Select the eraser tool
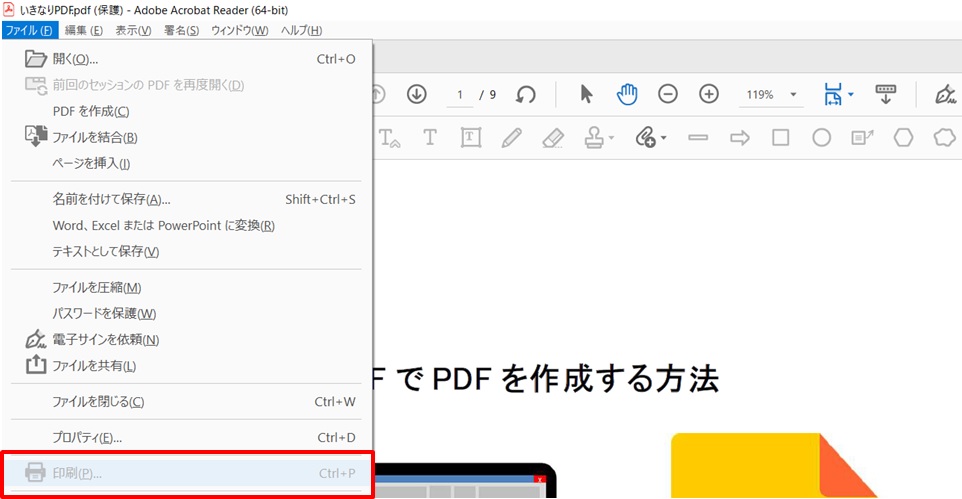Screen dimensions: 962x499 tap(553, 137)
